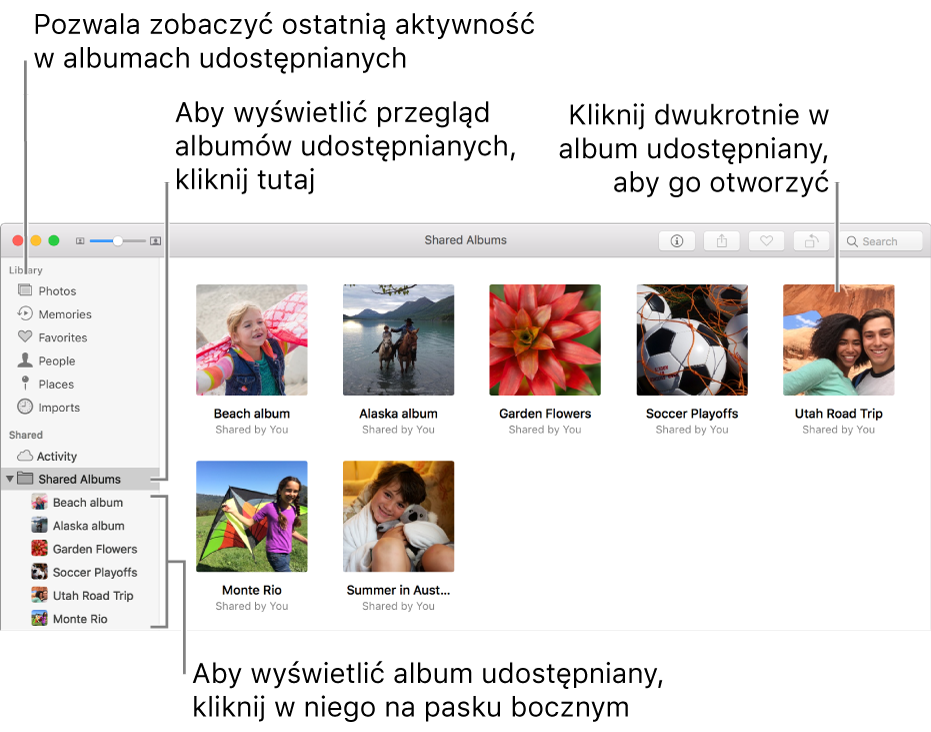Screen dimensions: 931x732
Task: Click the large thumbnail zoom-in icon
Action: pos(156,241)
